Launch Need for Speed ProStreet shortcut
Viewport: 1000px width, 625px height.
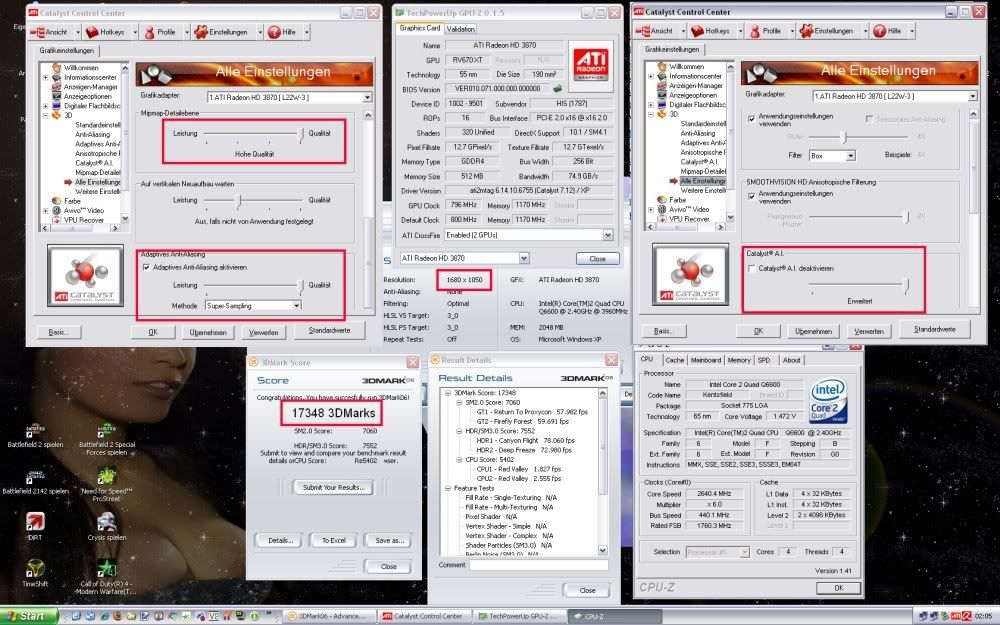(107, 484)
